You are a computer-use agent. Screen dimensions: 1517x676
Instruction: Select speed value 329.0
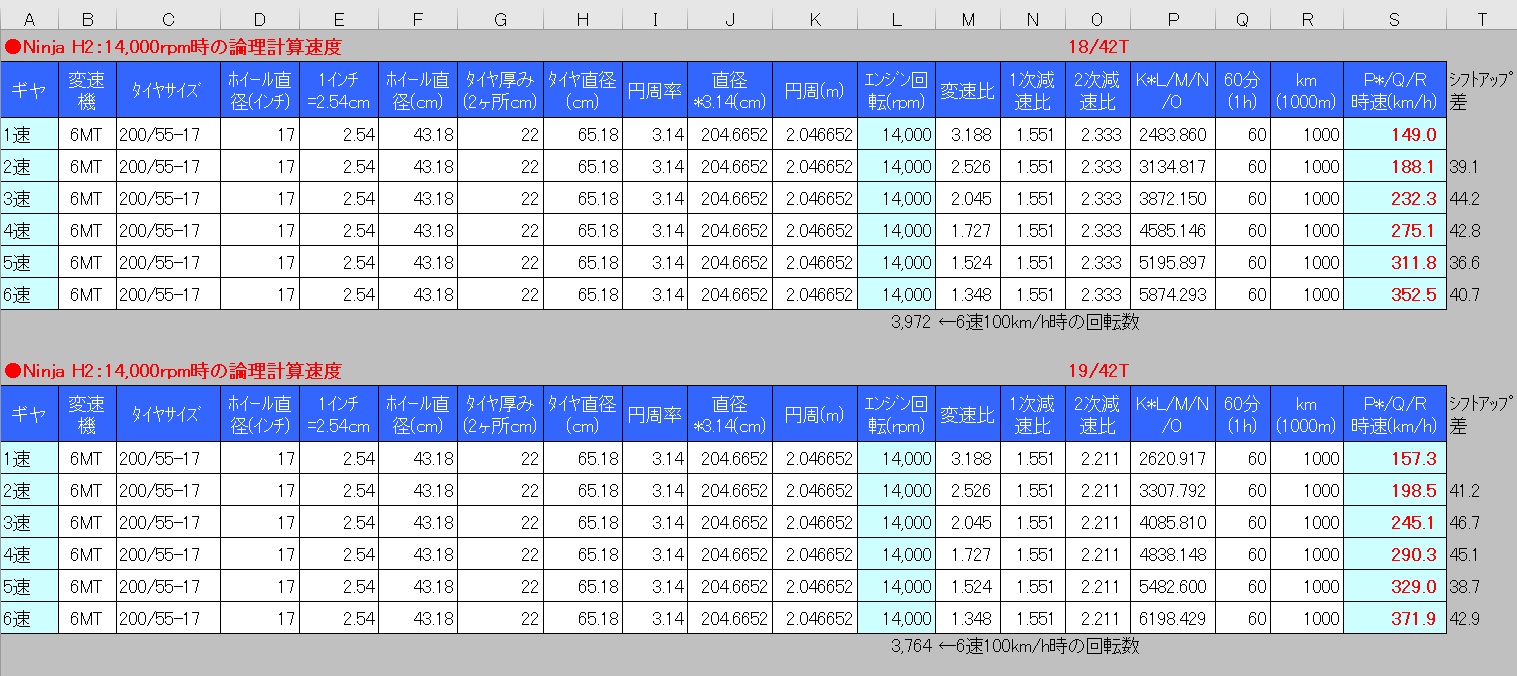point(1395,586)
